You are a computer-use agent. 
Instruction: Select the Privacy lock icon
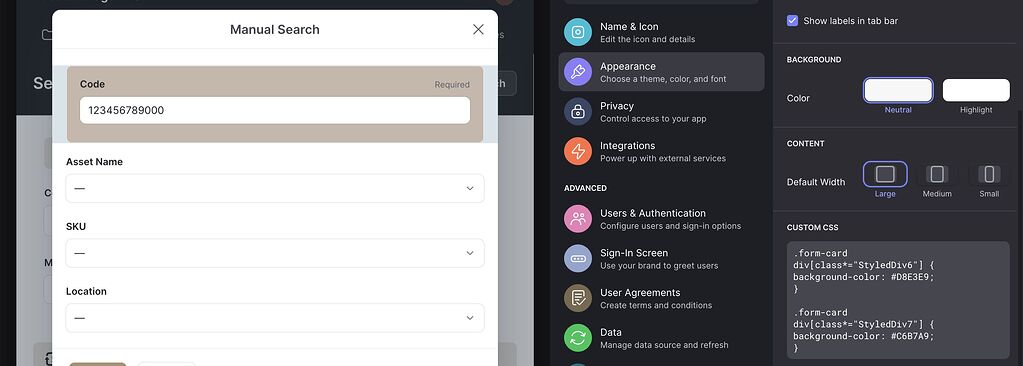tap(577, 112)
